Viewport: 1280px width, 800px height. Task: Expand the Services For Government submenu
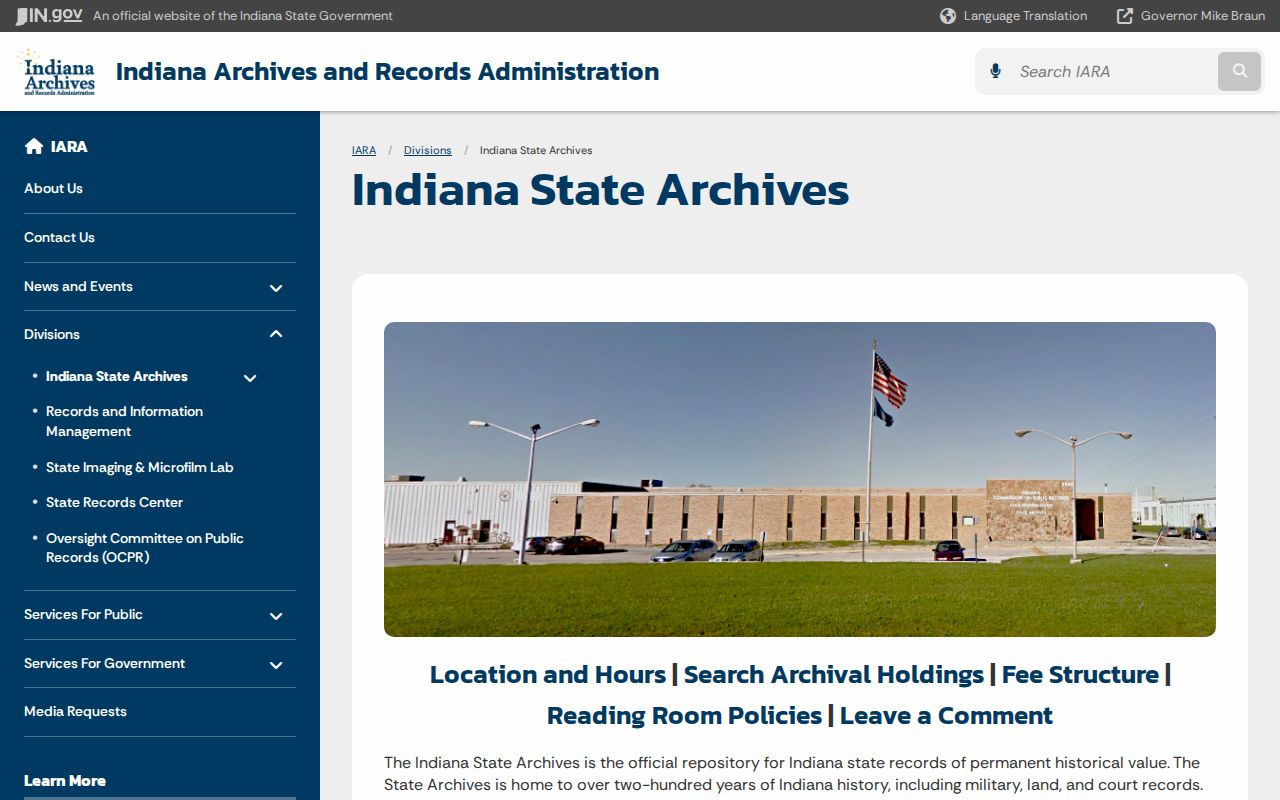[x=276, y=665]
